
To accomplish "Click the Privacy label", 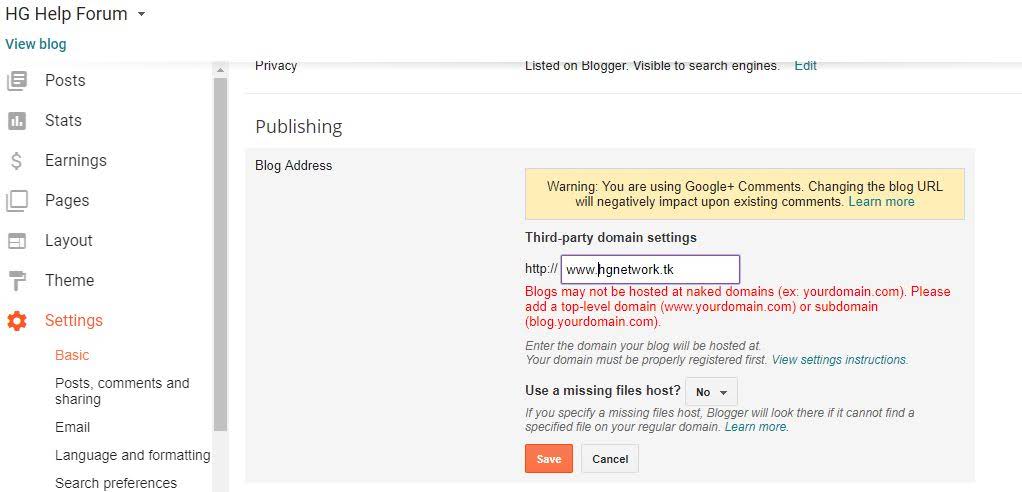I will [x=276, y=66].
